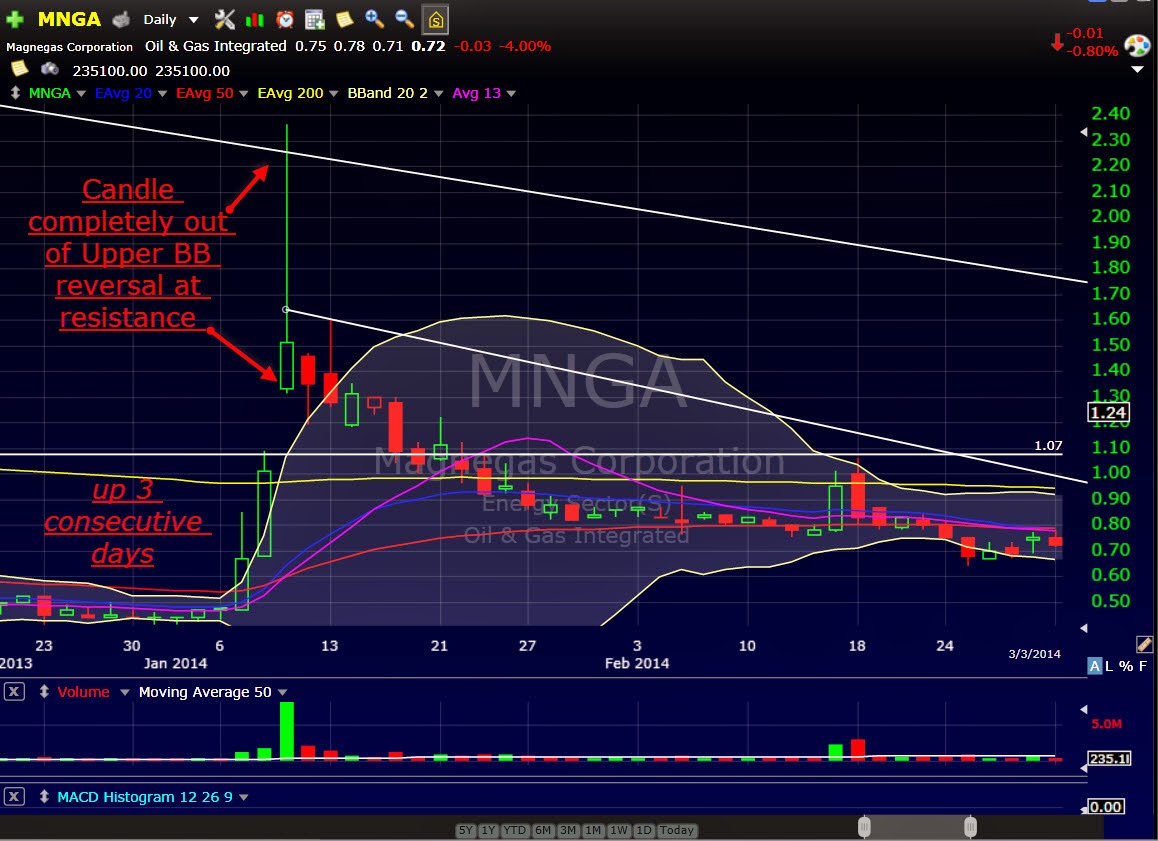Click the house S icon in toolbar
Screen dimensions: 1158x841
[436, 20]
